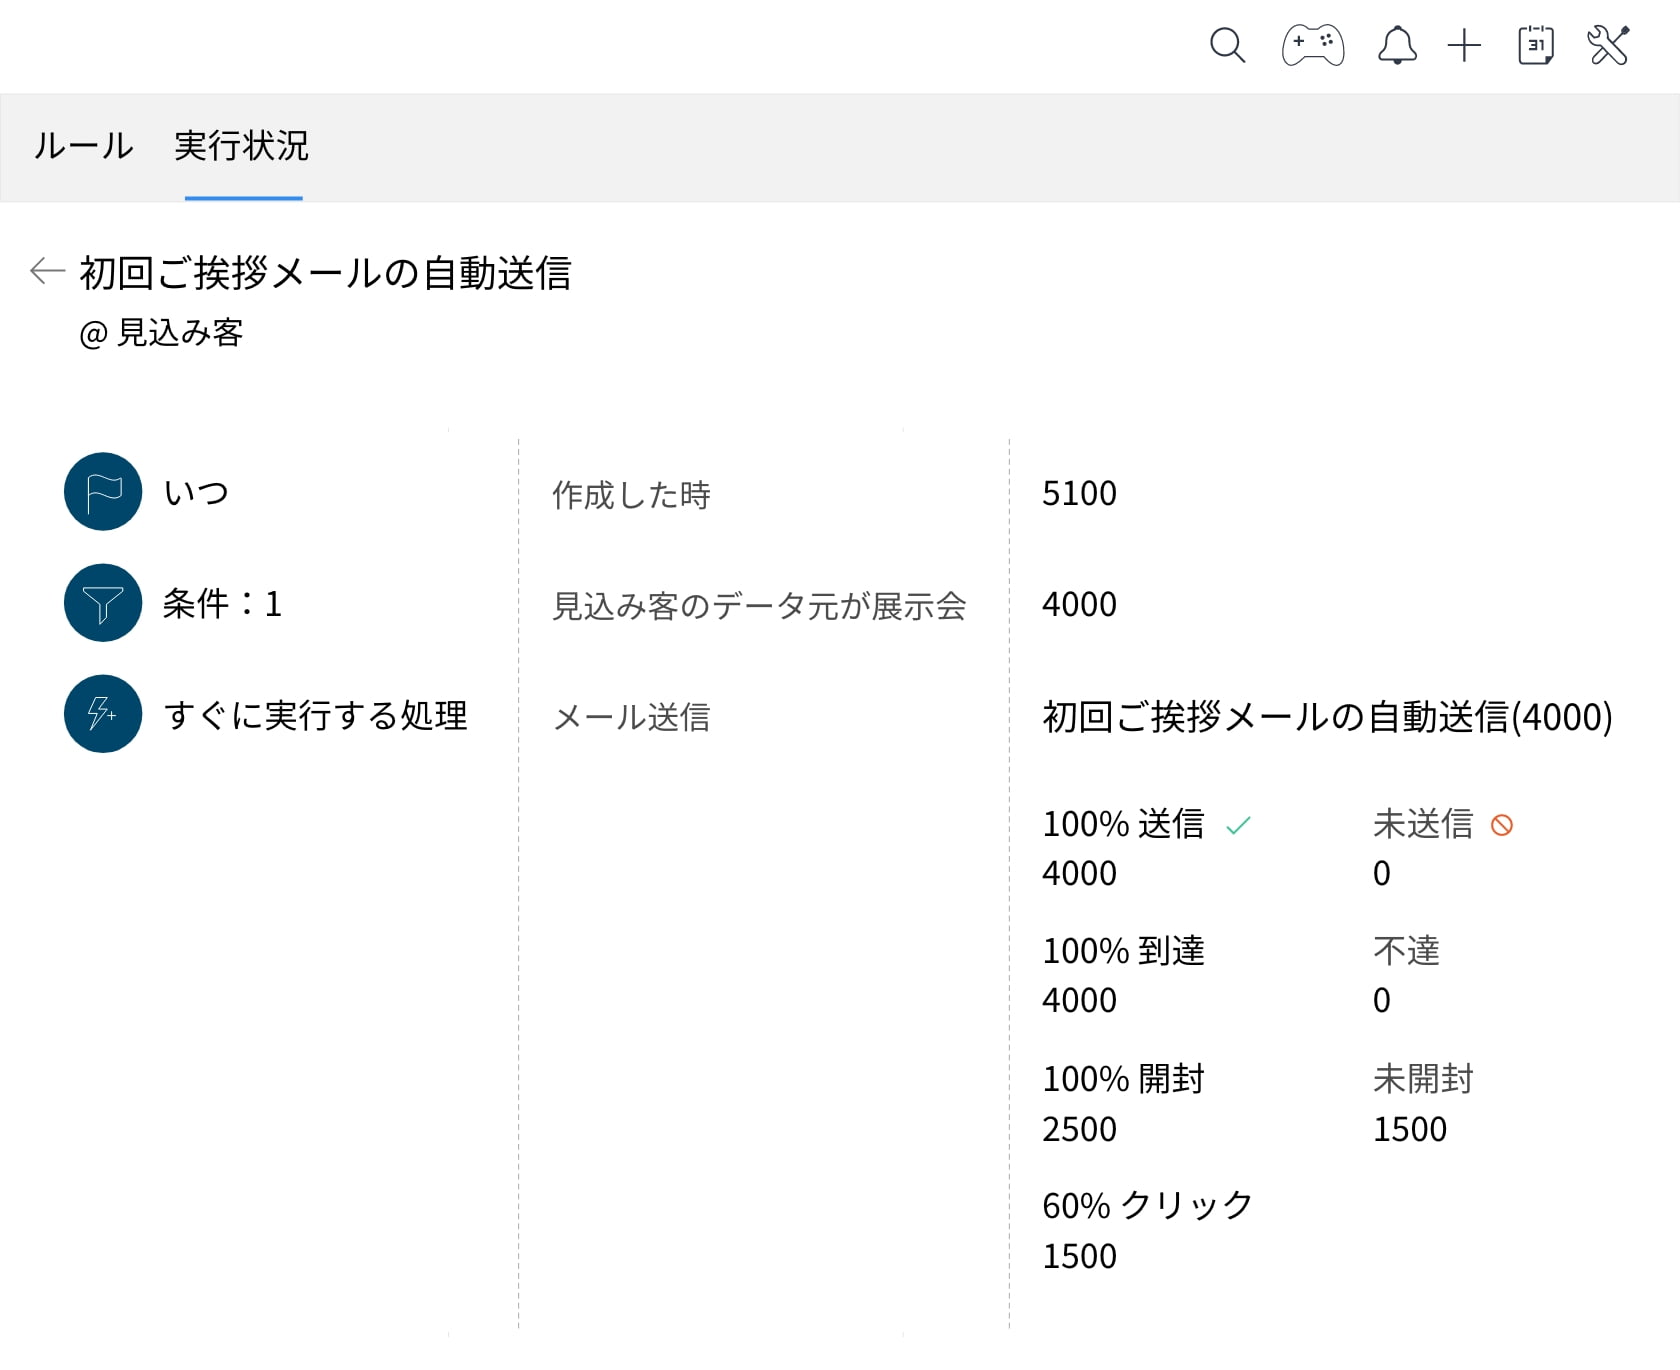The width and height of the screenshot is (1680, 1370).
Task: Switch to the ルール tab
Action: pyautogui.click(x=83, y=146)
